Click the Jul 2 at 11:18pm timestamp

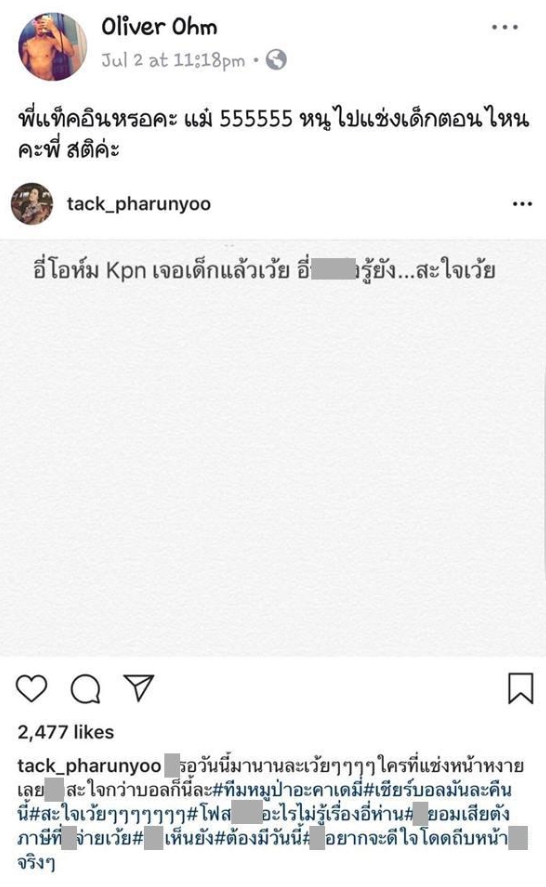(x=173, y=60)
